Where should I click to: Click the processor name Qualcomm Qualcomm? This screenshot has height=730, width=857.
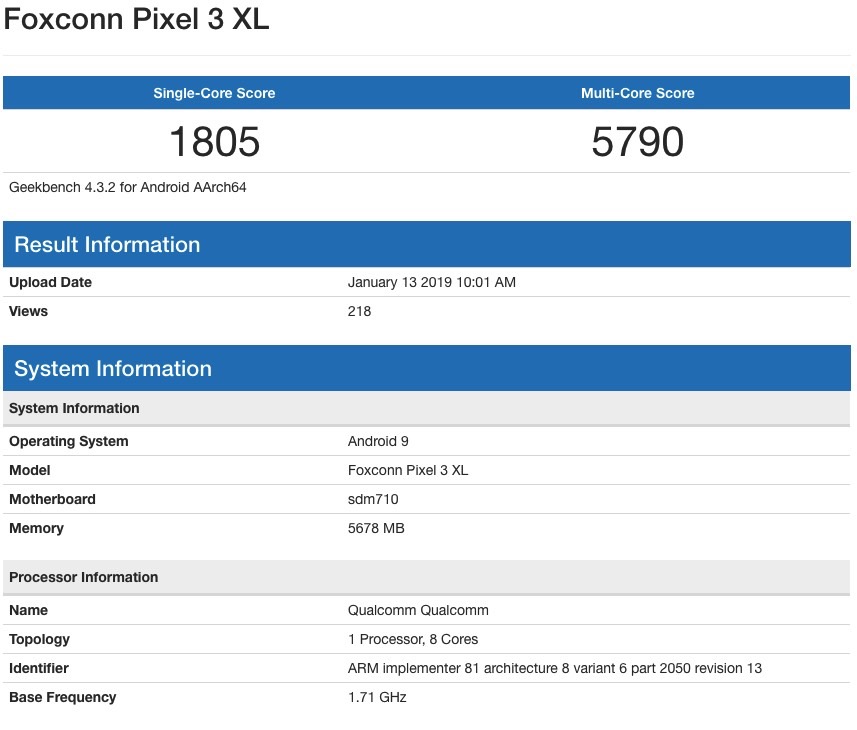coord(418,610)
